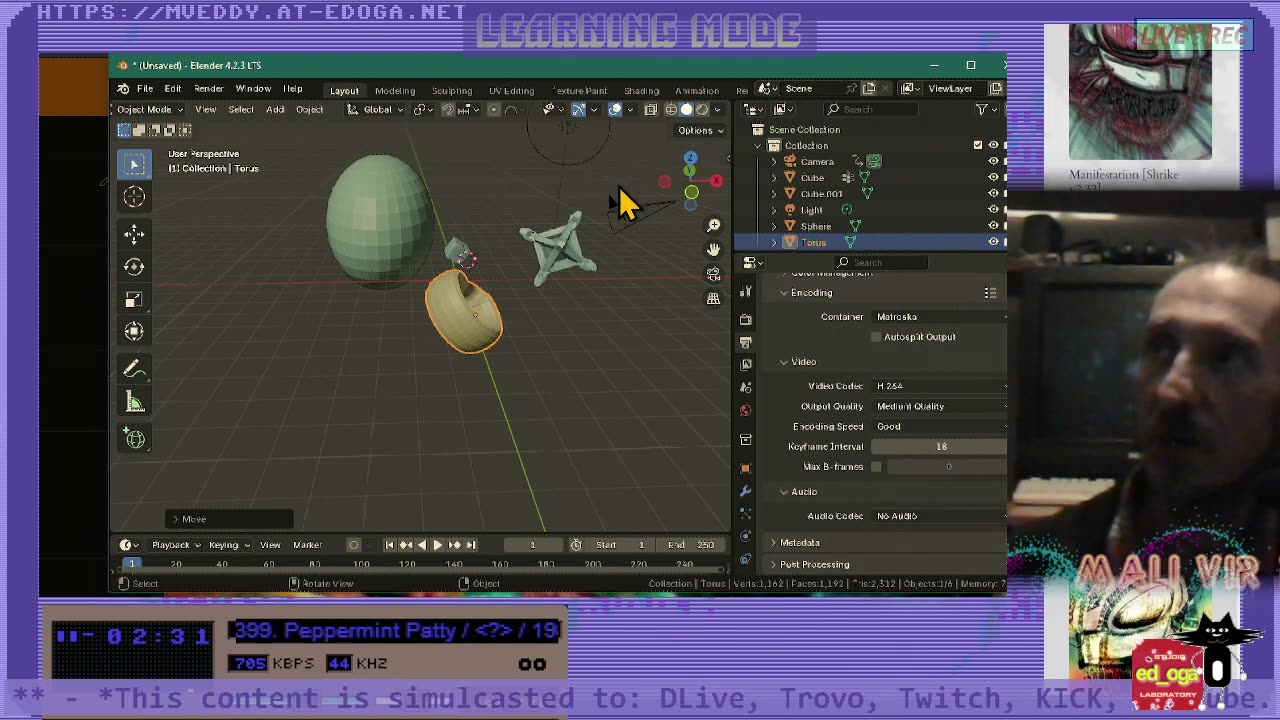This screenshot has width=1280, height=720.
Task: Hide the Sphere in the outliner
Action: click(x=993, y=226)
